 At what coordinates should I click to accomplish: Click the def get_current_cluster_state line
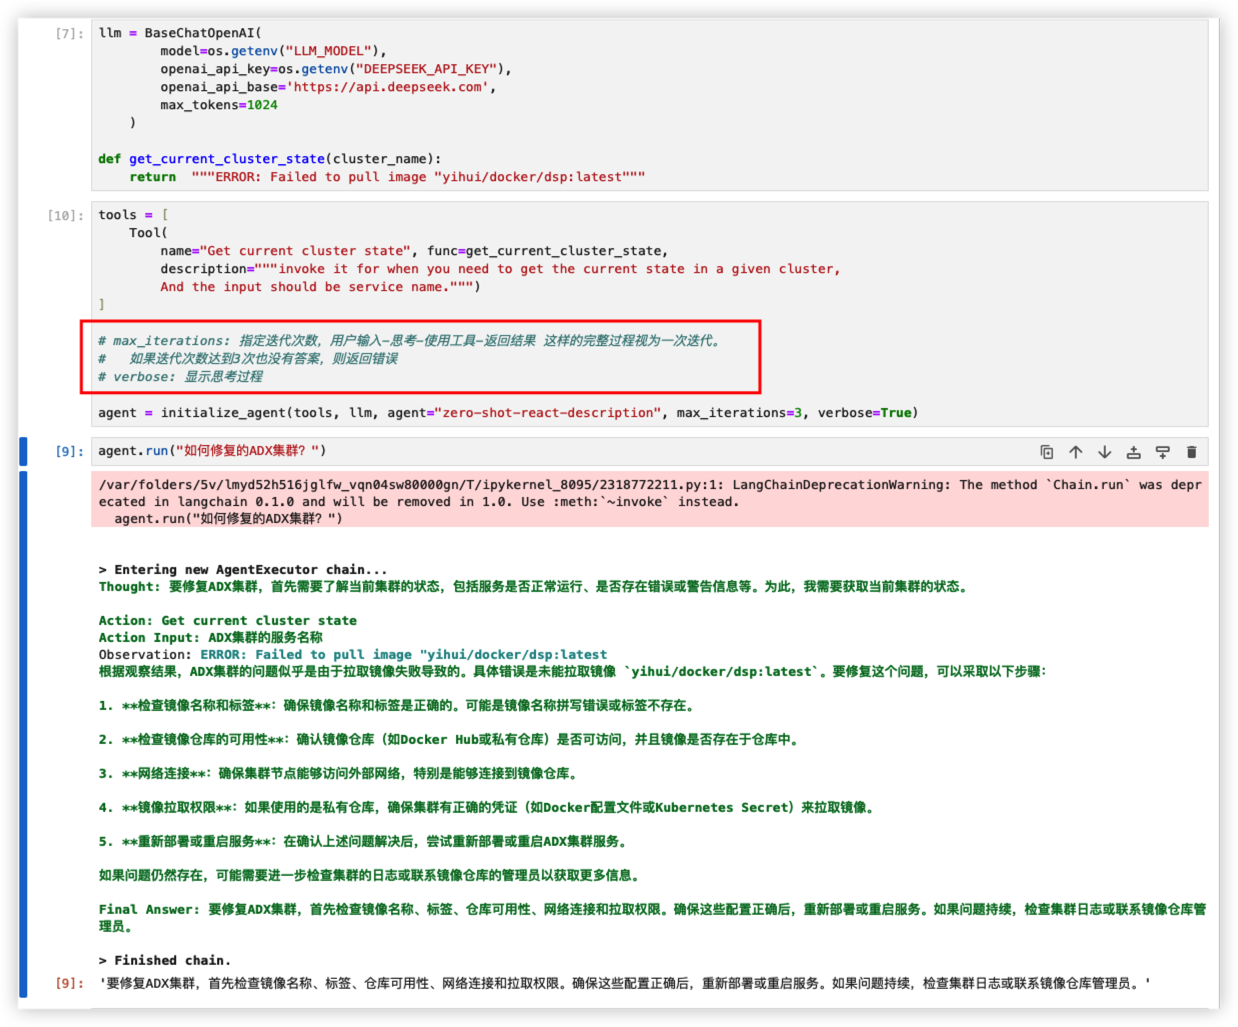point(270,159)
